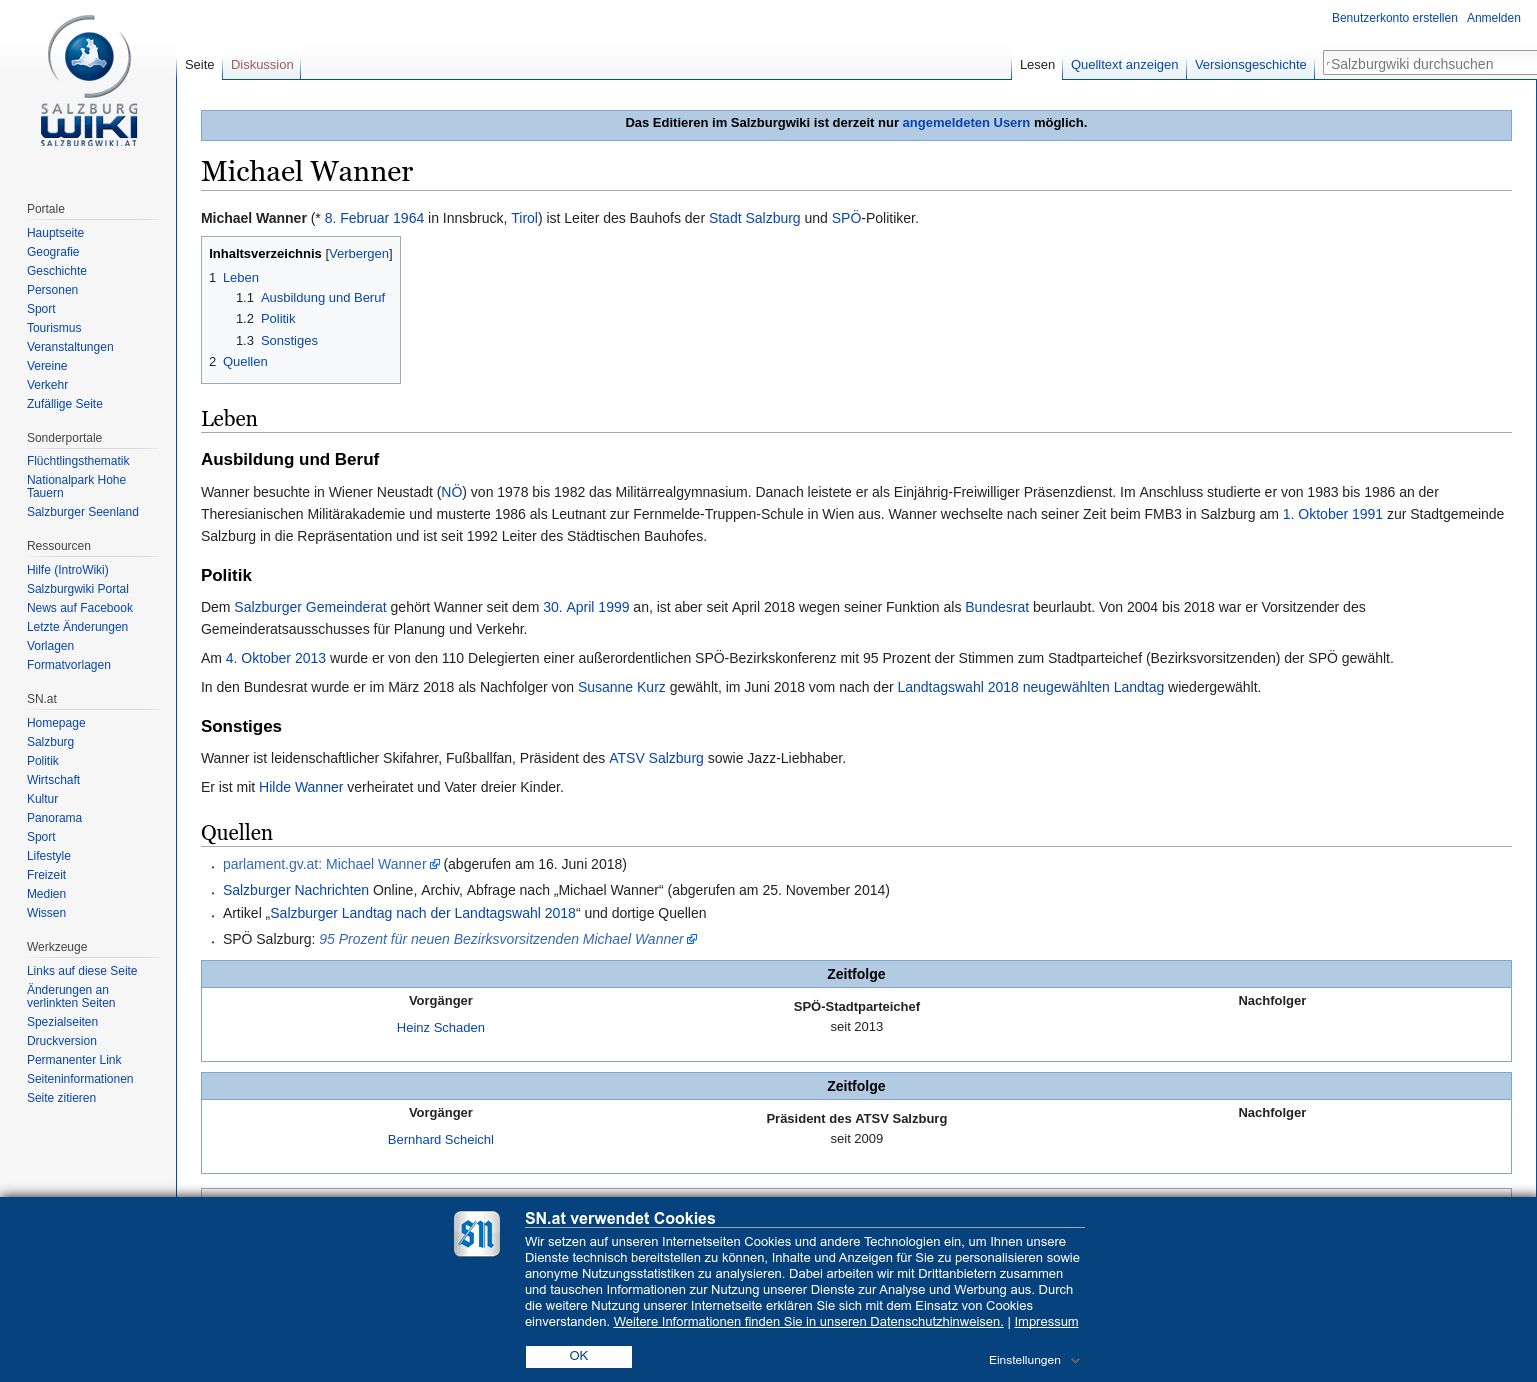Open SN.at Homepage link
The height and width of the screenshot is (1382, 1537).
(x=56, y=723)
